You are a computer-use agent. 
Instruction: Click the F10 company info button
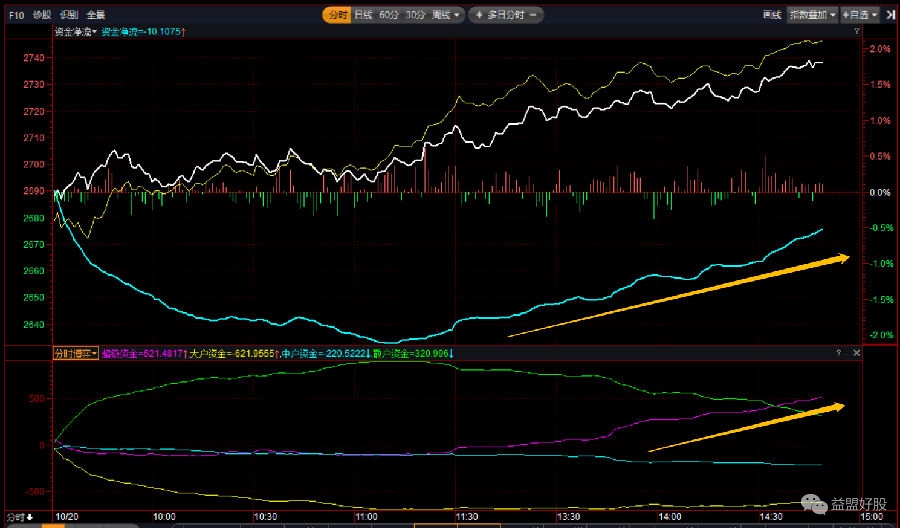click(x=15, y=15)
